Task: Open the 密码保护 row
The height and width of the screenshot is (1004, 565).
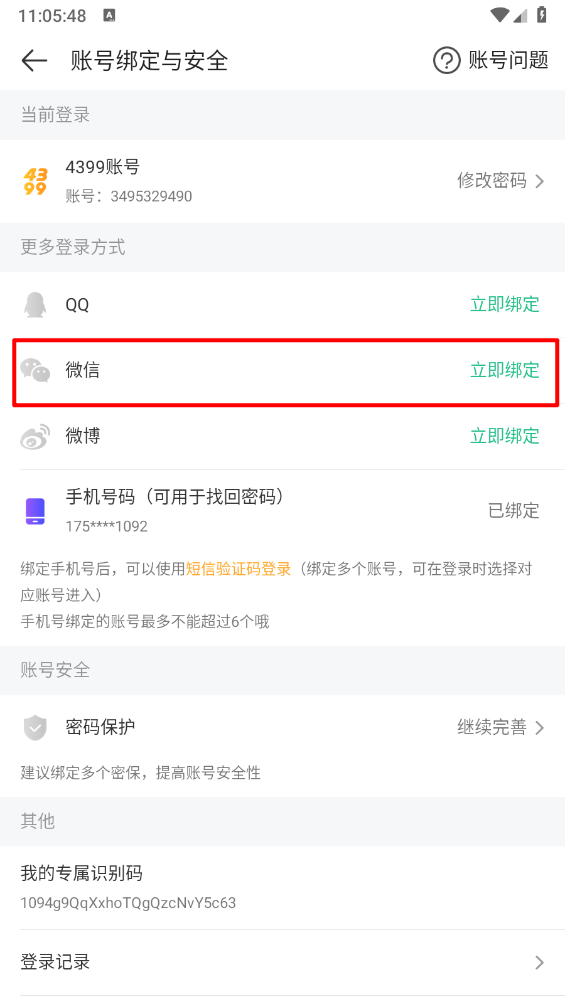Action: pyautogui.click(x=282, y=727)
